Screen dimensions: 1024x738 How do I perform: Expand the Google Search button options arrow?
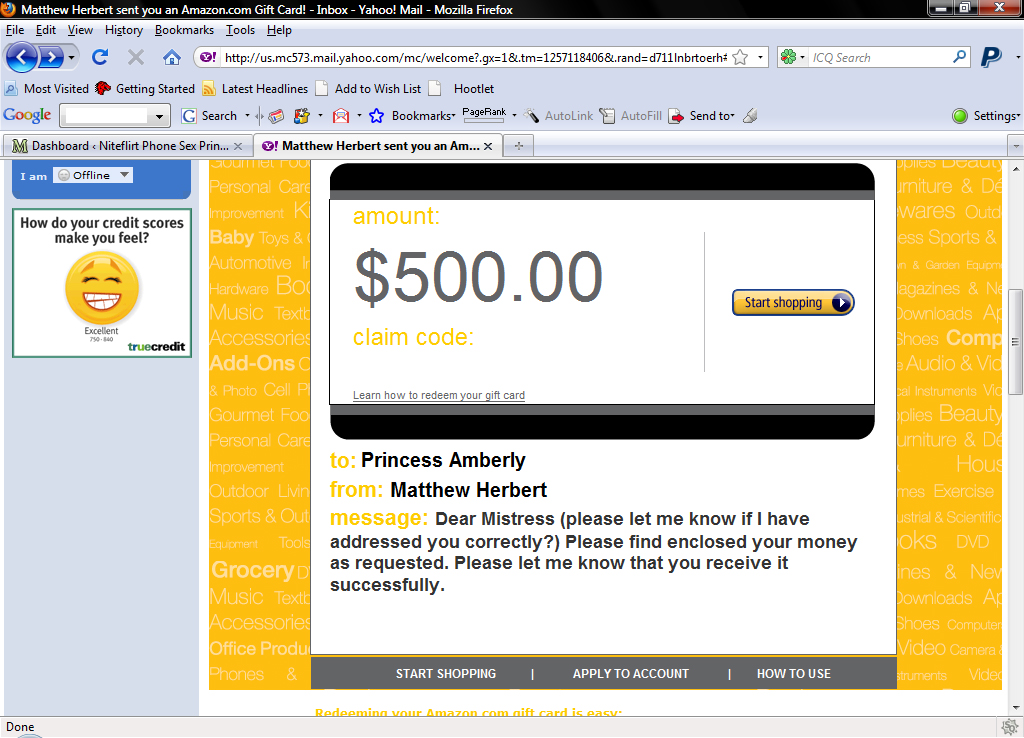248,116
